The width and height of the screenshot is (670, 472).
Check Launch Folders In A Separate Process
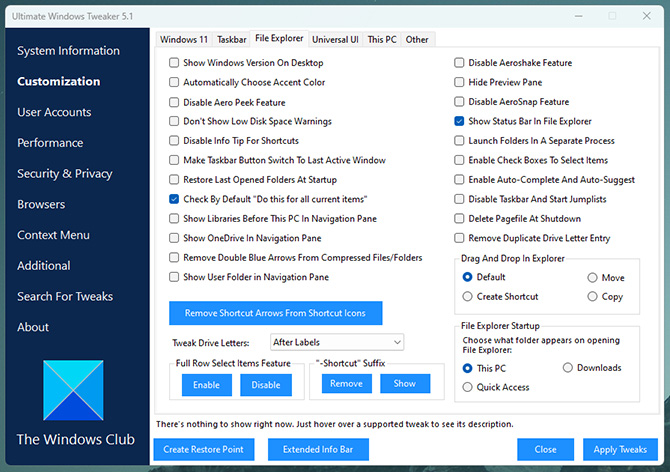459,141
